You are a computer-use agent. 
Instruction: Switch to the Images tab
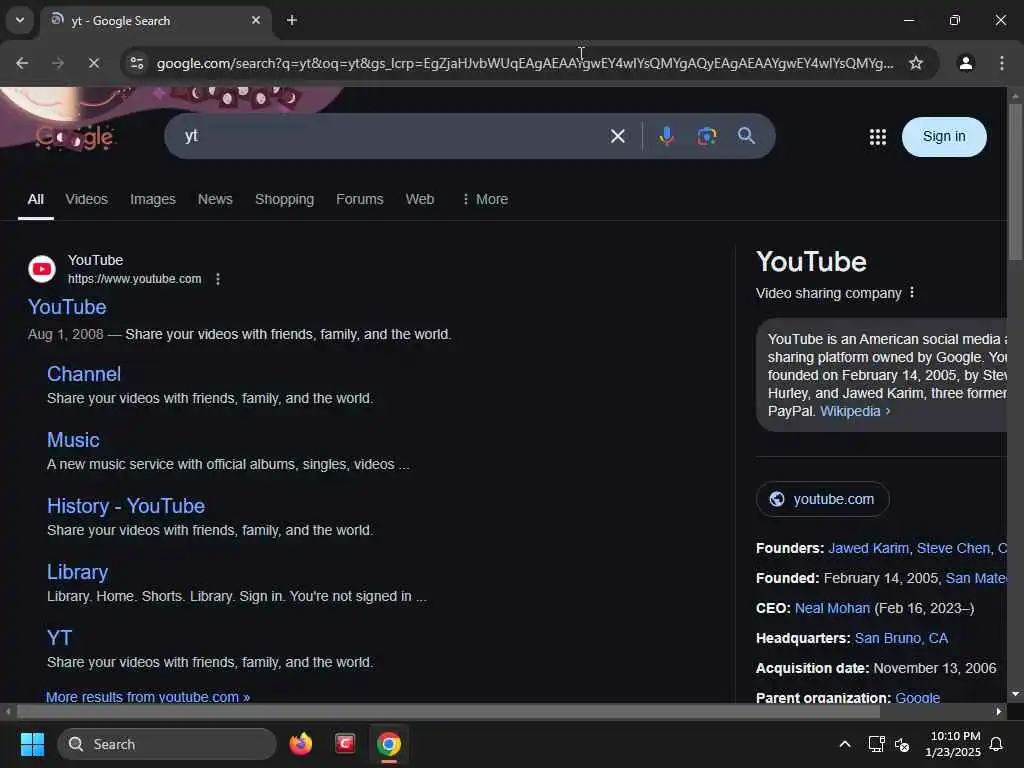pos(153,199)
